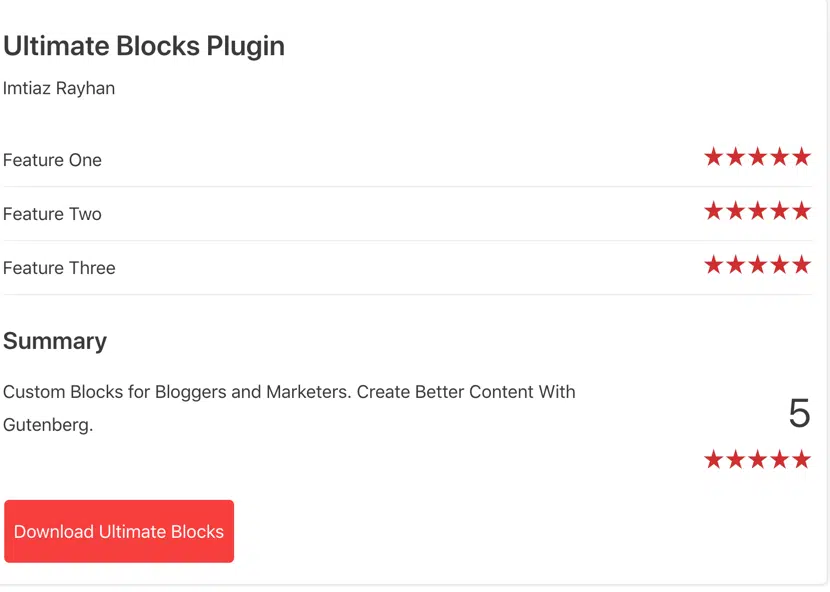The image size is (830, 592).
Task: Click the summary description paragraph
Action: click(289, 408)
